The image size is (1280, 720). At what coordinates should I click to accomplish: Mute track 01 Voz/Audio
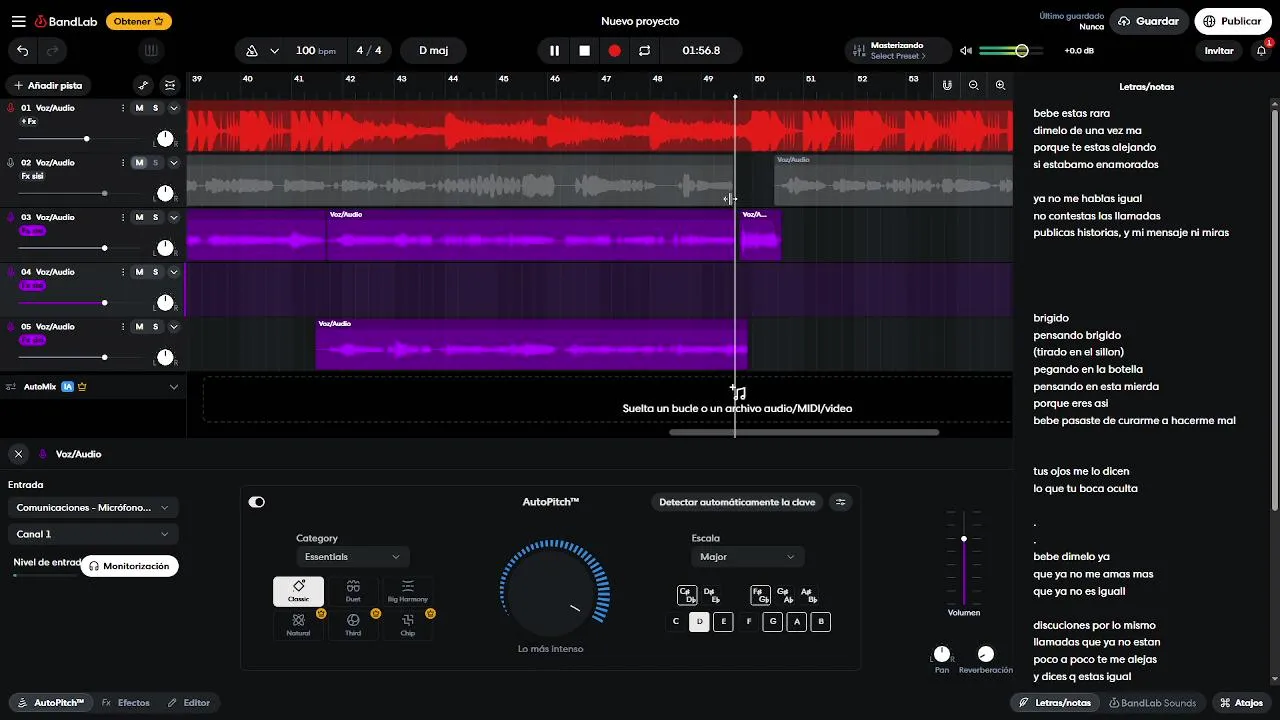(139, 108)
